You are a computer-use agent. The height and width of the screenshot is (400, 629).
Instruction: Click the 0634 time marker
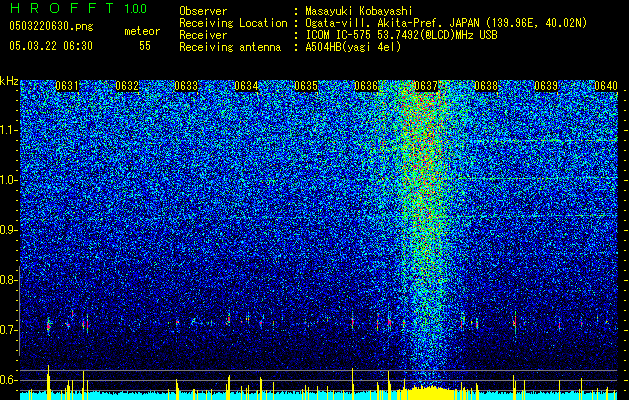pyautogui.click(x=246, y=86)
